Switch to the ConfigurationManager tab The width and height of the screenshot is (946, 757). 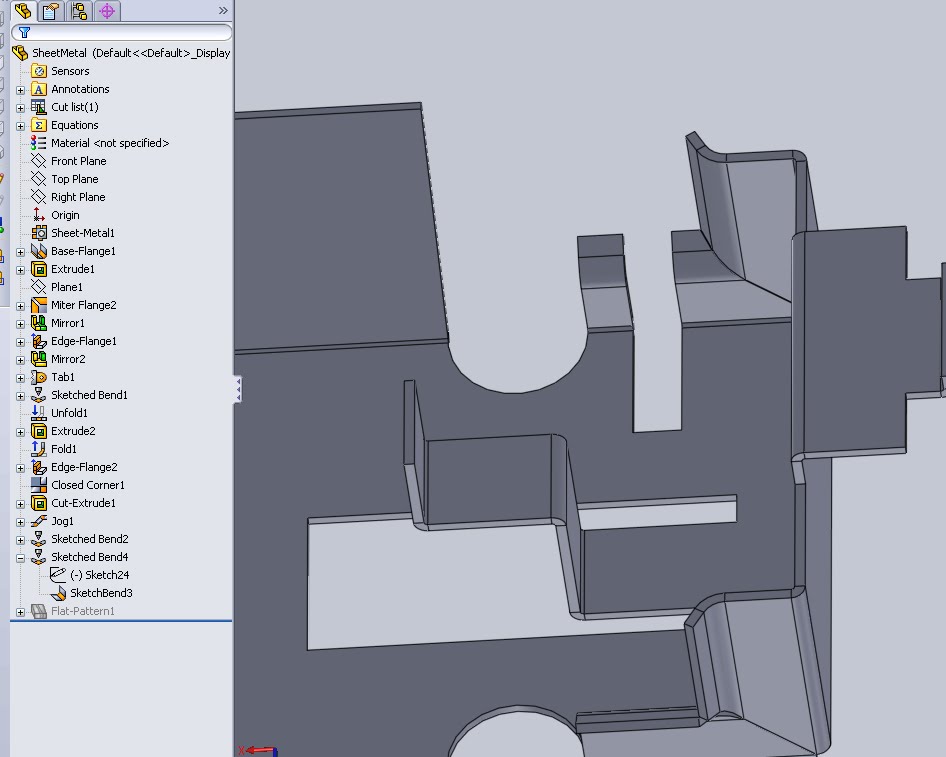[x=79, y=11]
